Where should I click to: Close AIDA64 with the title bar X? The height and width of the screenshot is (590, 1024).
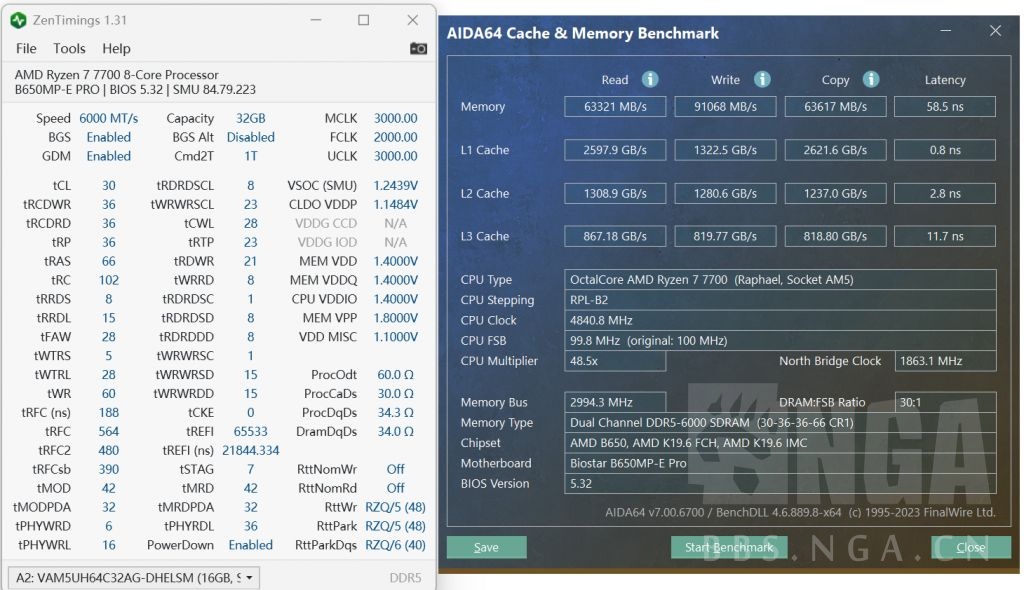pos(995,31)
